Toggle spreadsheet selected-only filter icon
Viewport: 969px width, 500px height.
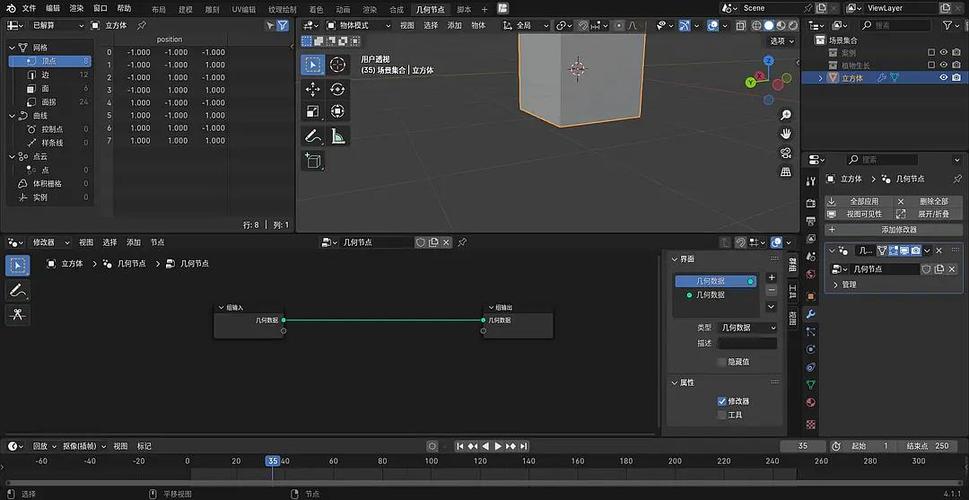click(x=270, y=25)
